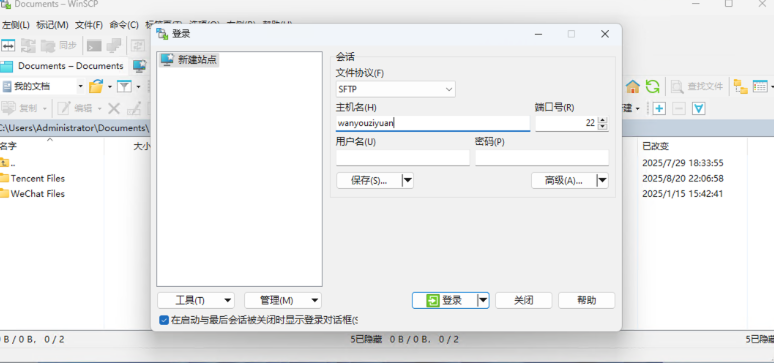Open the 文件(F) menu
Image resolution: width=774 pixels, height=363 pixels.
[89, 25]
